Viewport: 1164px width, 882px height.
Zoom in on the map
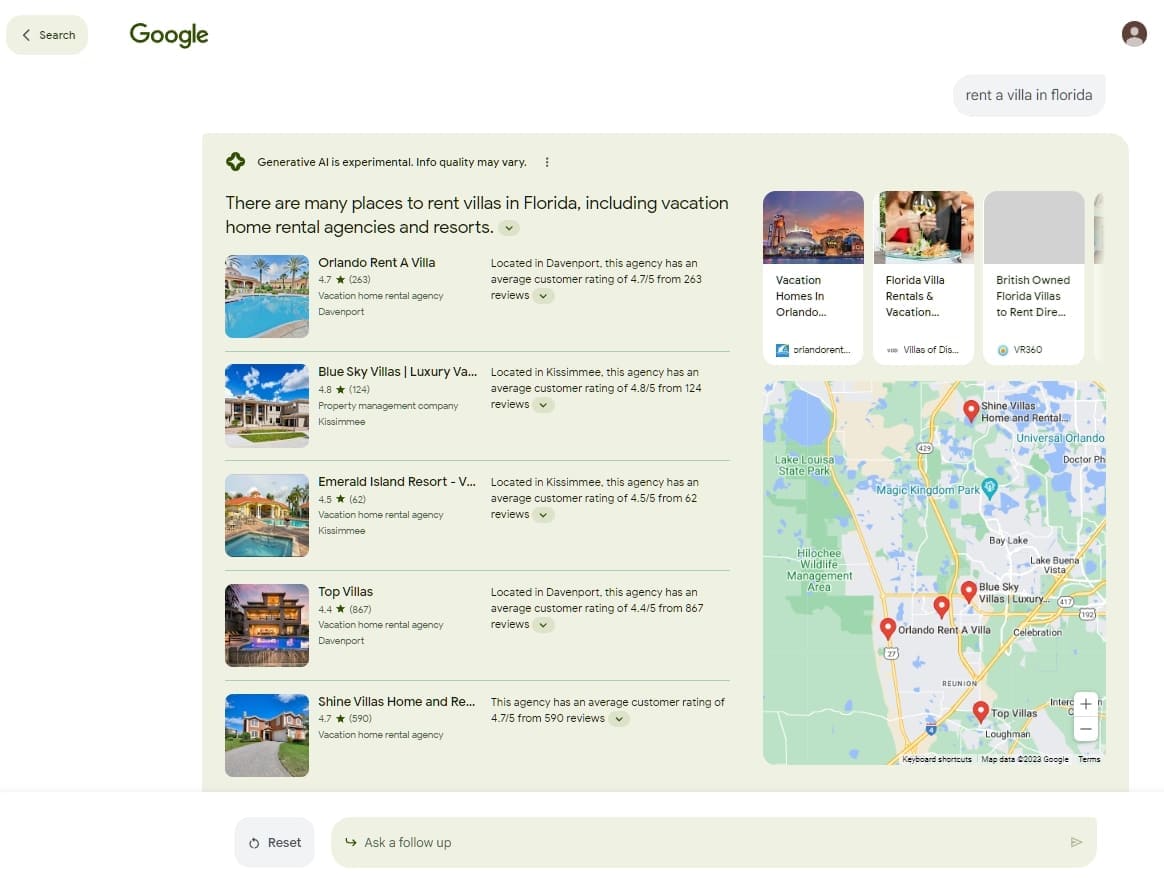[x=1085, y=704]
